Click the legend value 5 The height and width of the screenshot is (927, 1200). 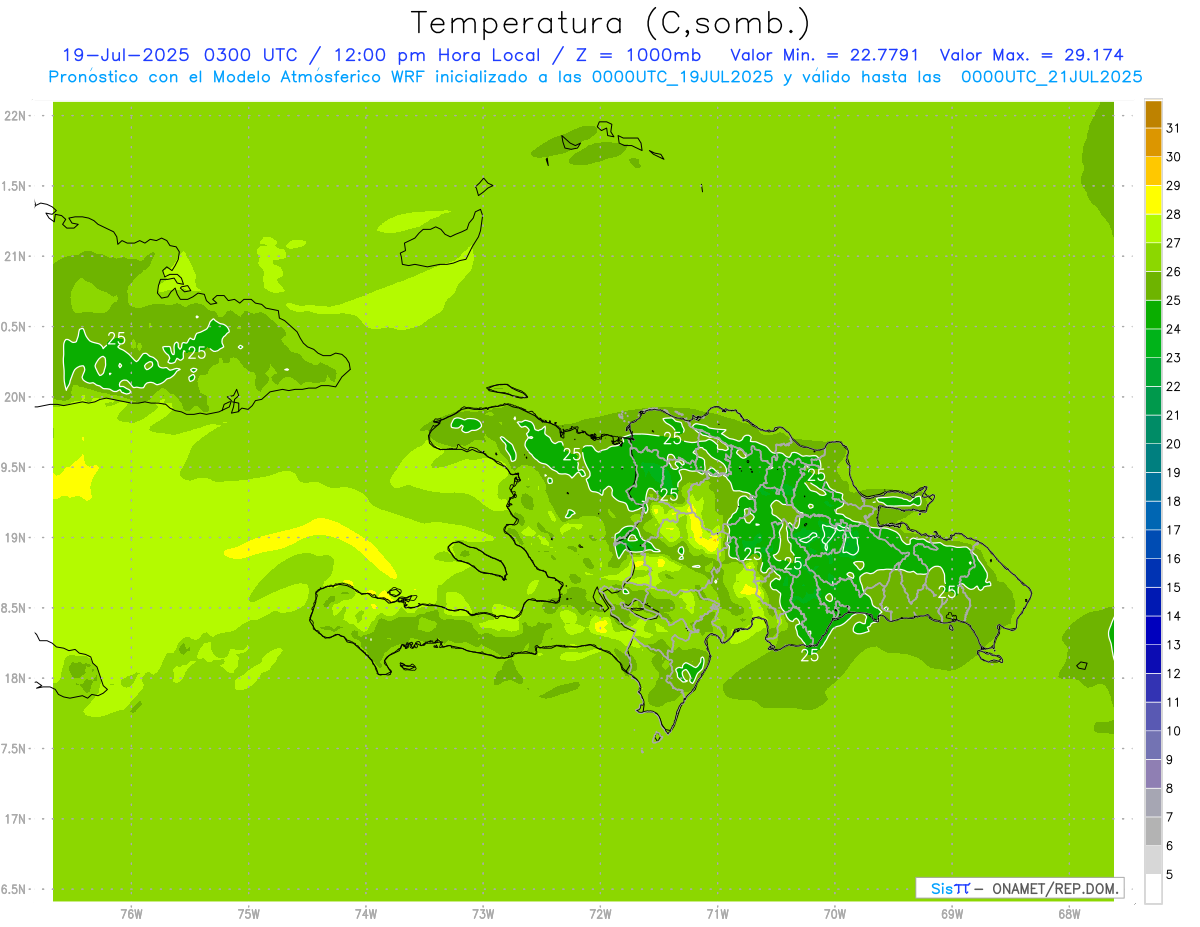1170,874
